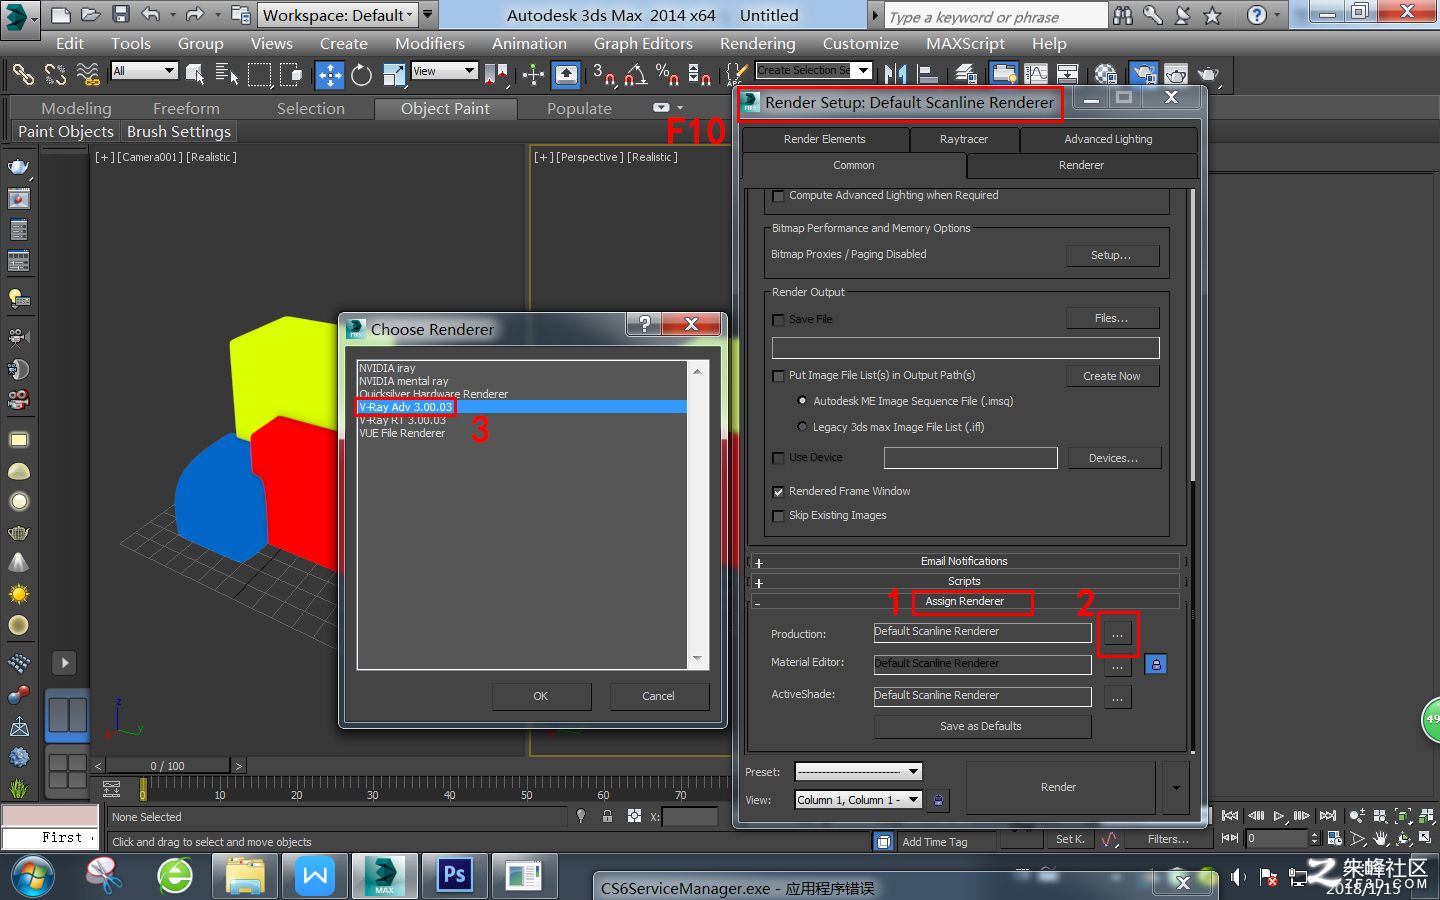Screen dimensions: 1440x900
Task: Open the Populate ribbon tab
Action: tap(579, 109)
